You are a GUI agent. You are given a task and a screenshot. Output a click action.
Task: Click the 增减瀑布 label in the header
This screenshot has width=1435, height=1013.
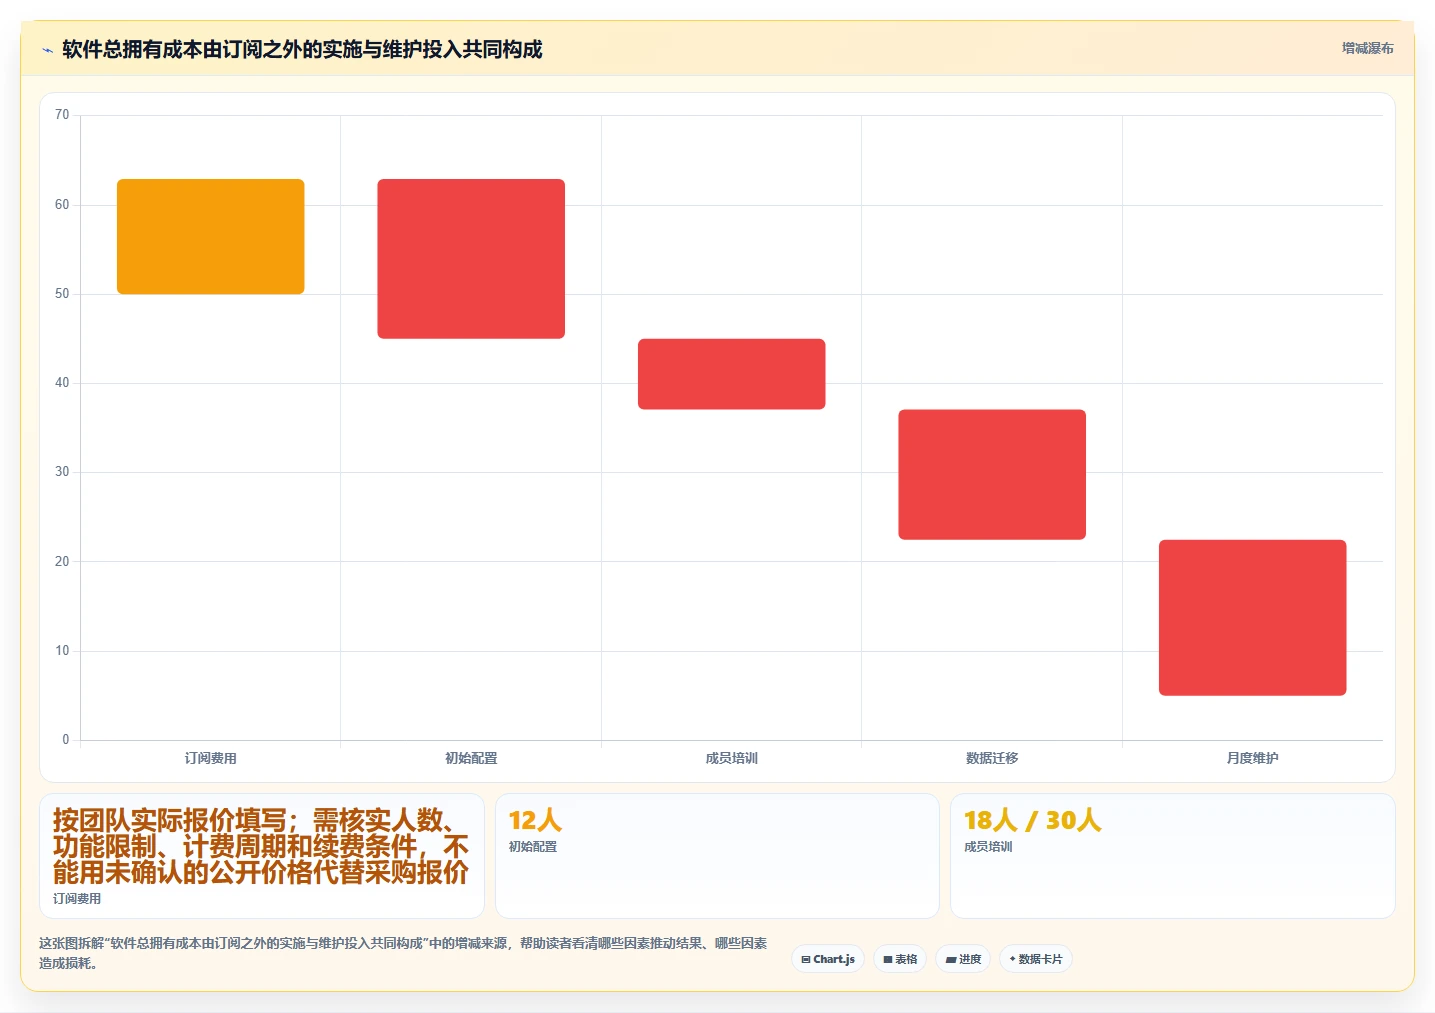click(1367, 48)
